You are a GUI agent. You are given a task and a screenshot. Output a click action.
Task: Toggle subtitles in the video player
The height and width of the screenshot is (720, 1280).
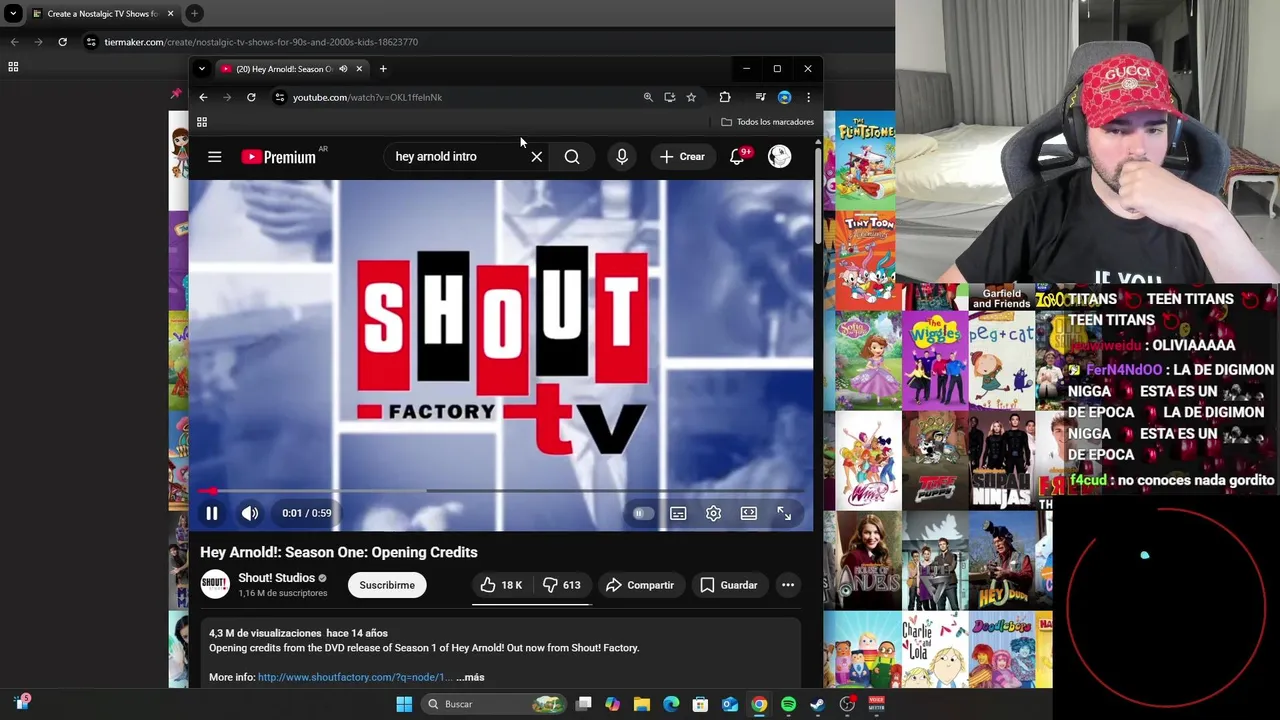(678, 513)
